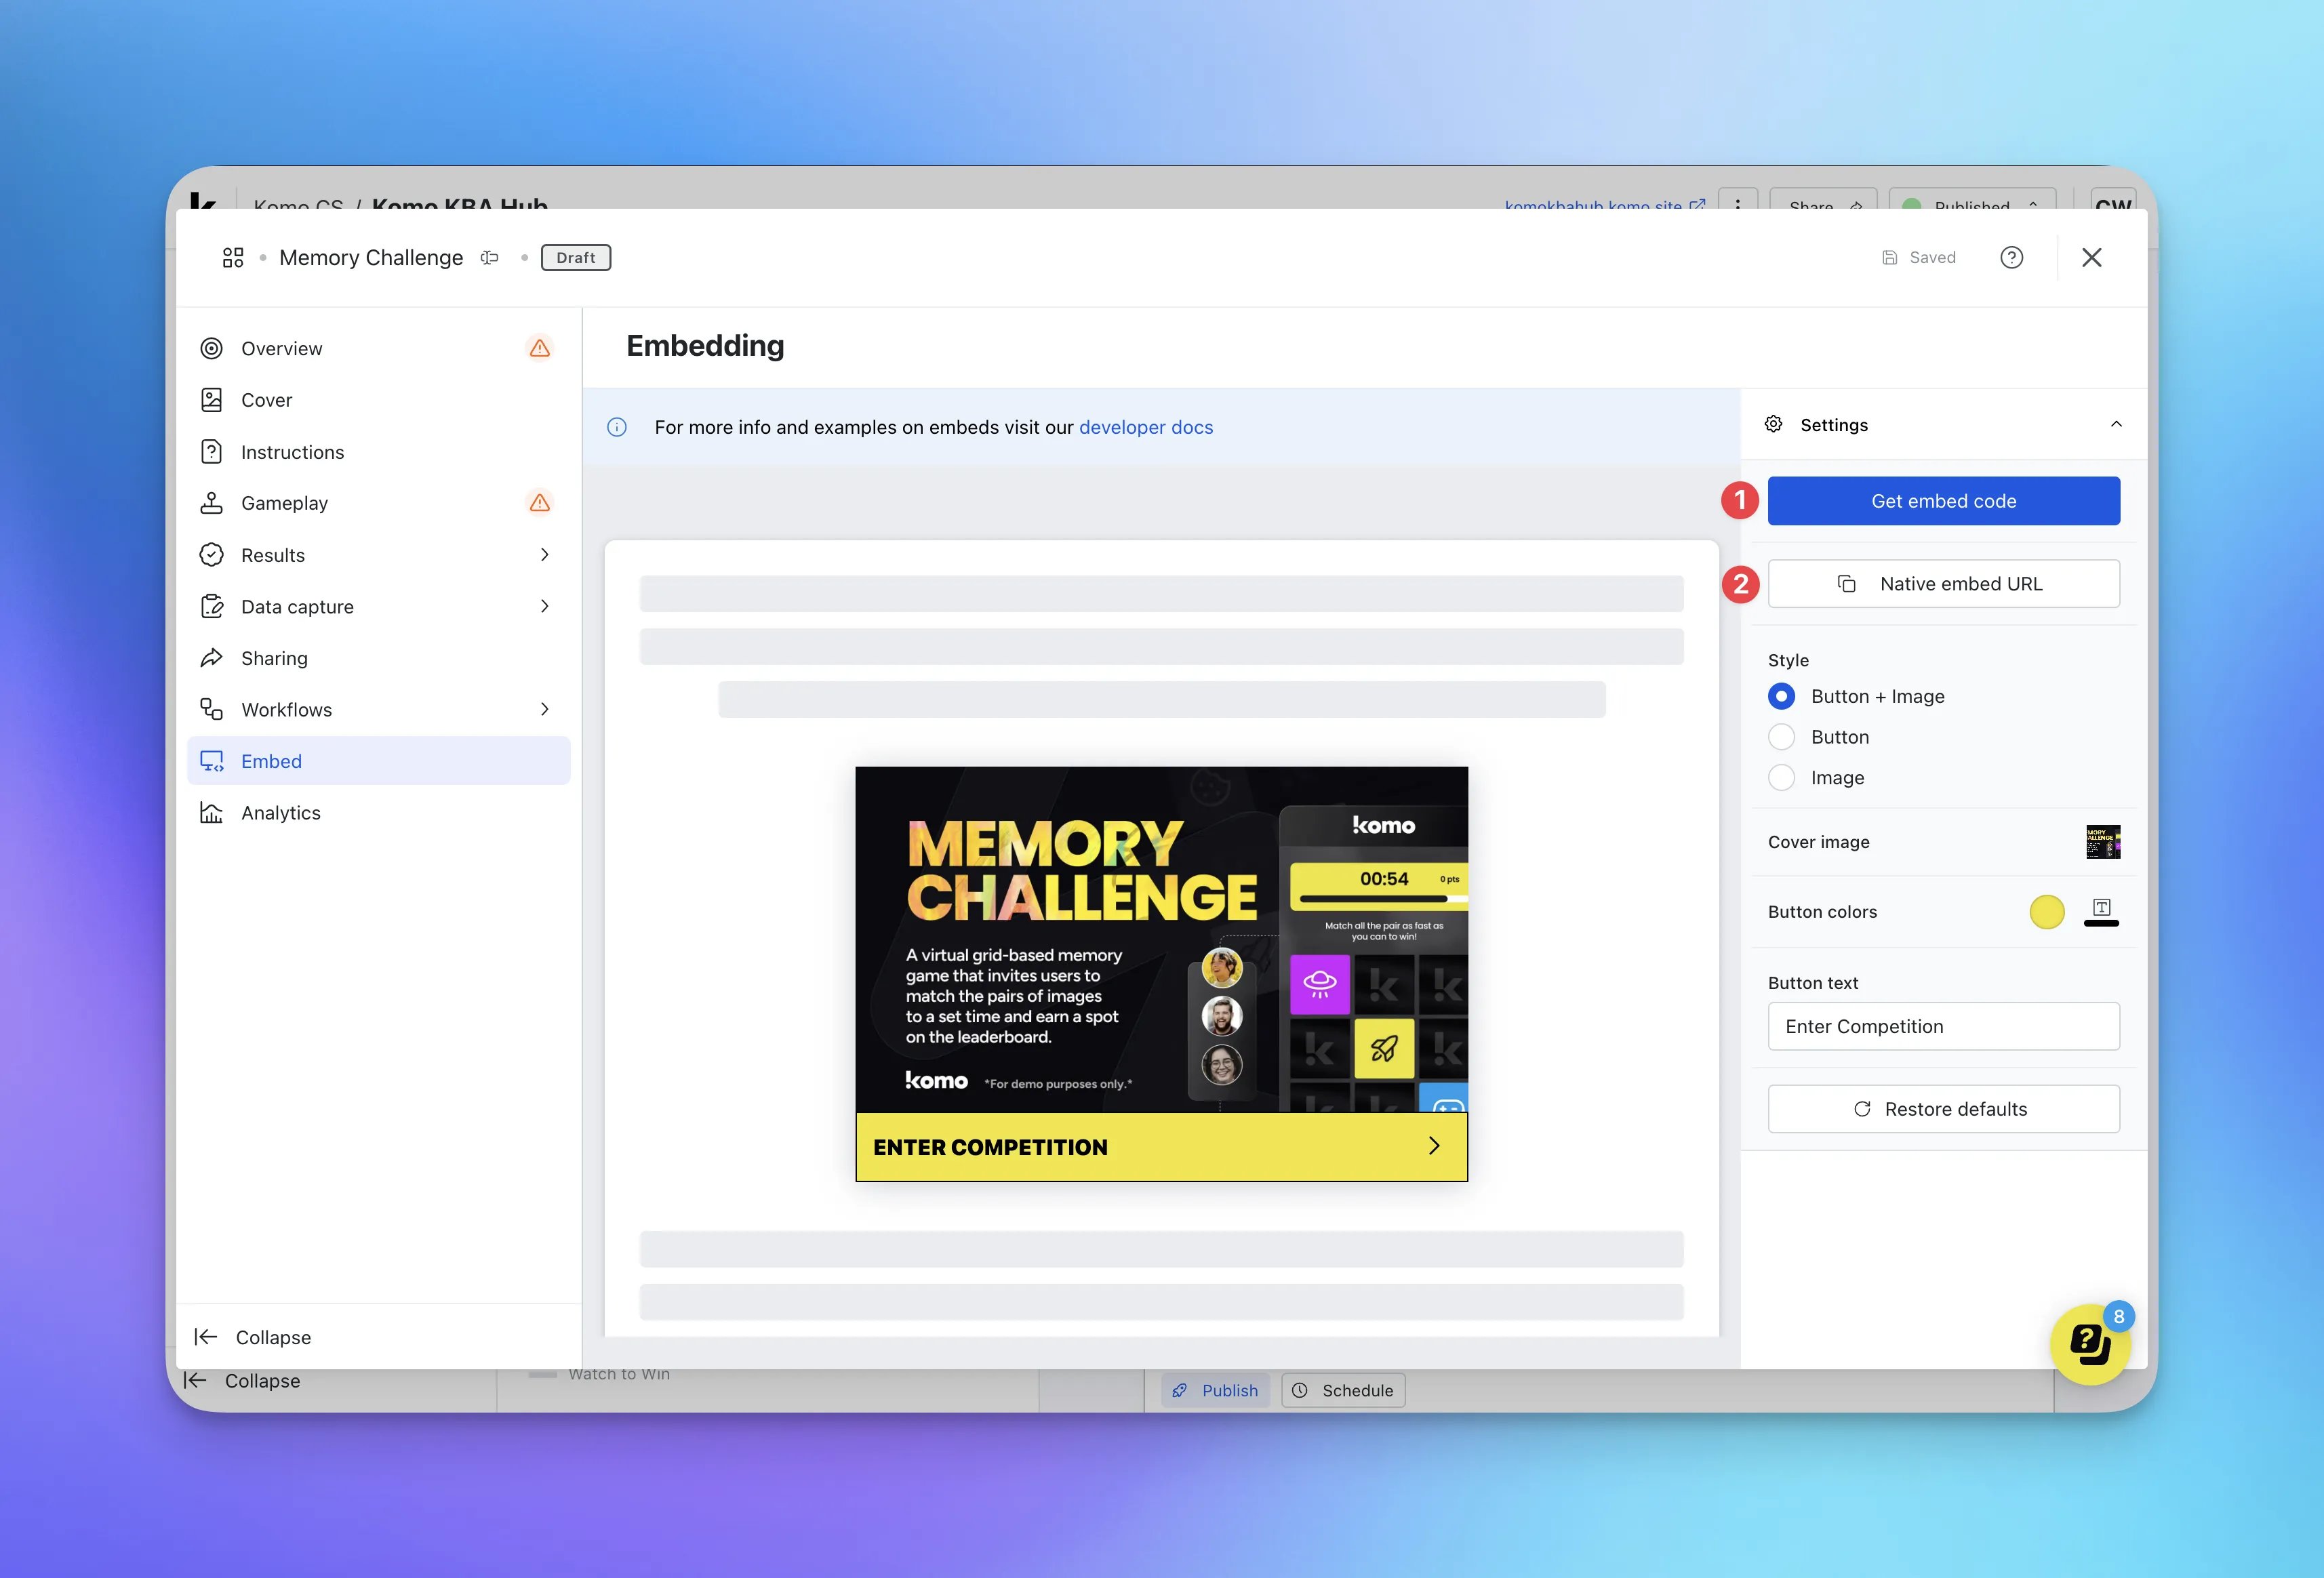Screen dimensions: 2324x1578
Task: Close the Memory Challenge editor dialog
Action: click(x=2091, y=258)
